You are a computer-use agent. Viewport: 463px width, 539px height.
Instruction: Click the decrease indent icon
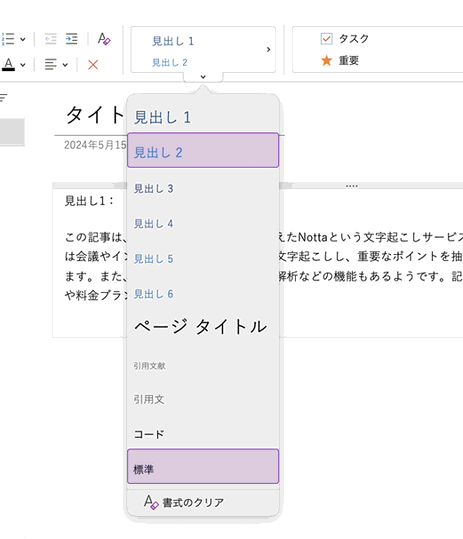click(x=51, y=38)
